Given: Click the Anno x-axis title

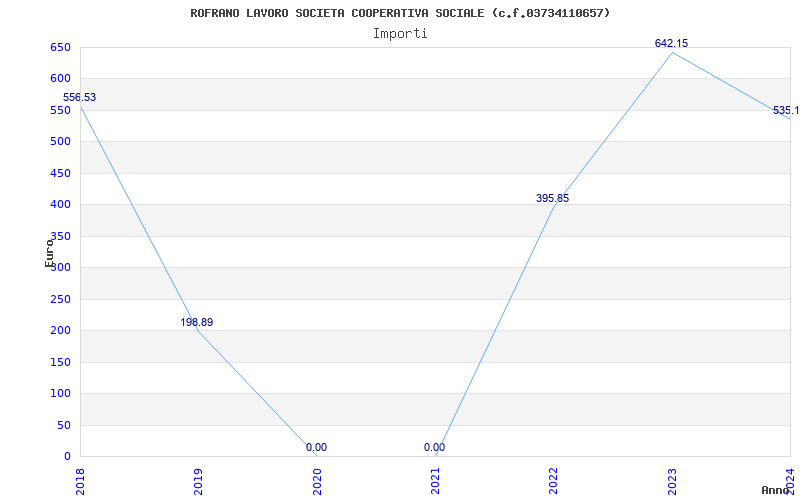Looking at the screenshot, I should pyautogui.click(x=776, y=490).
